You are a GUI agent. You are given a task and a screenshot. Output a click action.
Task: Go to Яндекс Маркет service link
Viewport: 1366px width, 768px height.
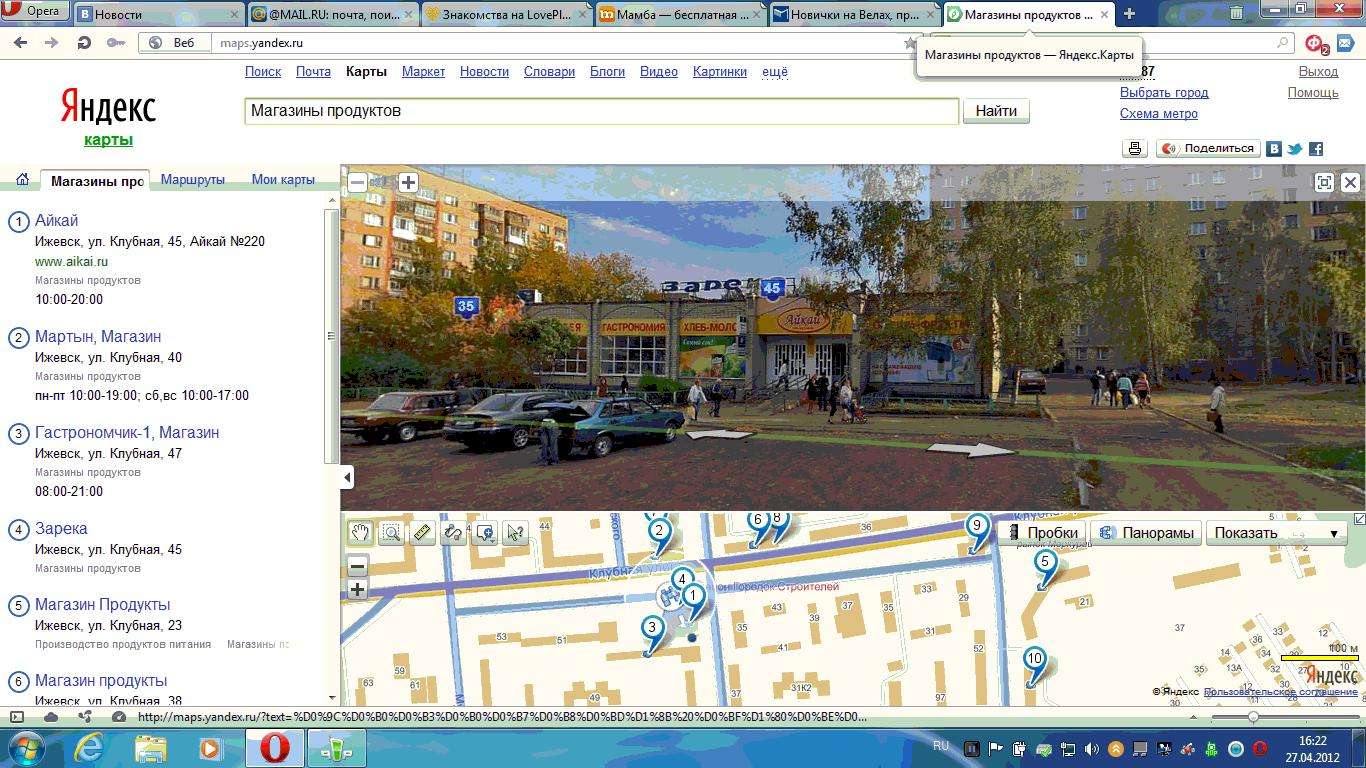point(423,72)
